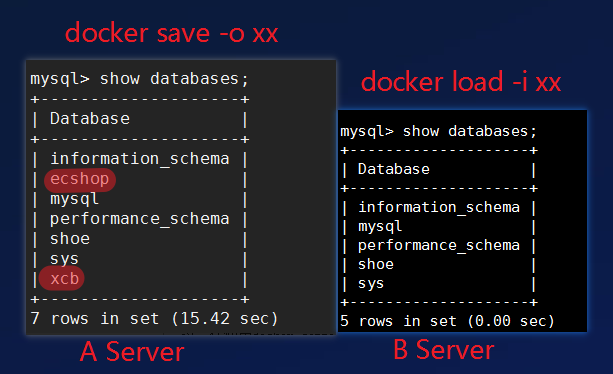Click '5 rows in set (0.00 sec)' text

pyautogui.click(x=447, y=321)
